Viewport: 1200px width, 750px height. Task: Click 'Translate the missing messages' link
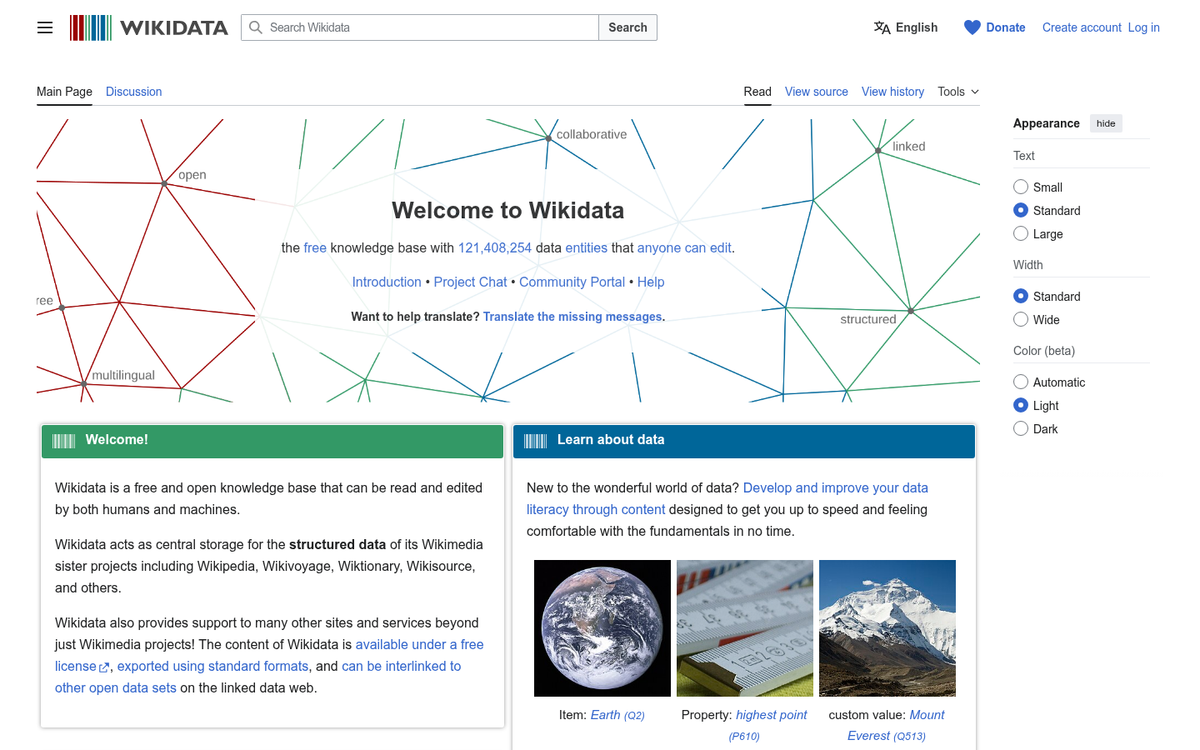point(573,317)
